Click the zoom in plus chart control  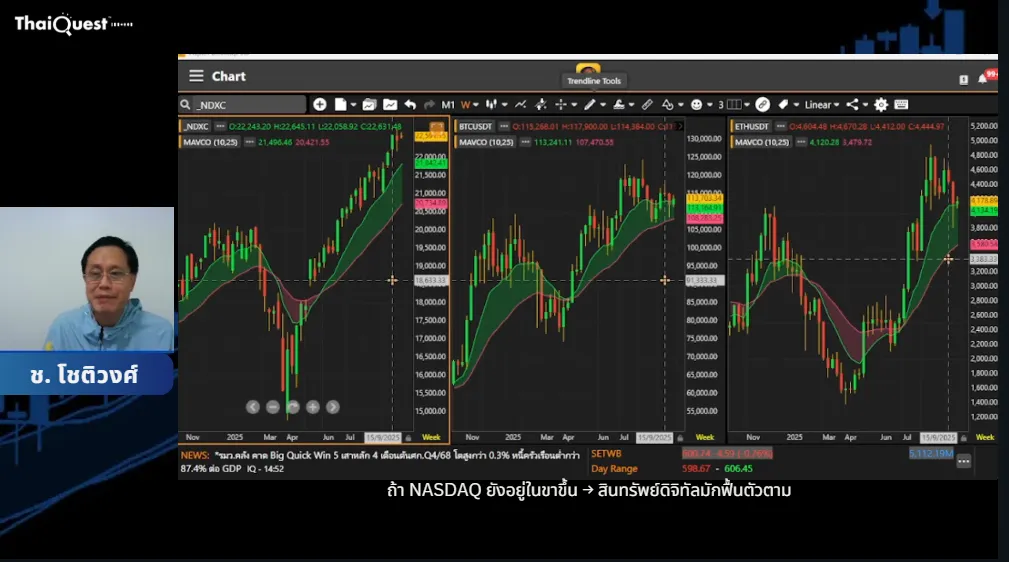point(313,407)
